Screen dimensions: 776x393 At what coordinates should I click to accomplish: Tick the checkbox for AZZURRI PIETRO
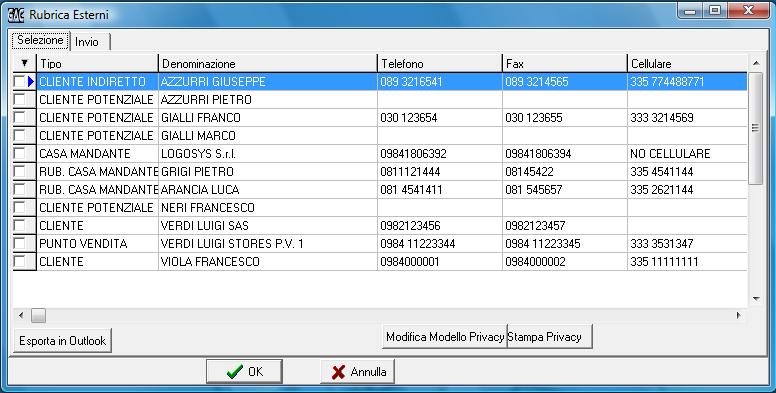tap(19, 99)
